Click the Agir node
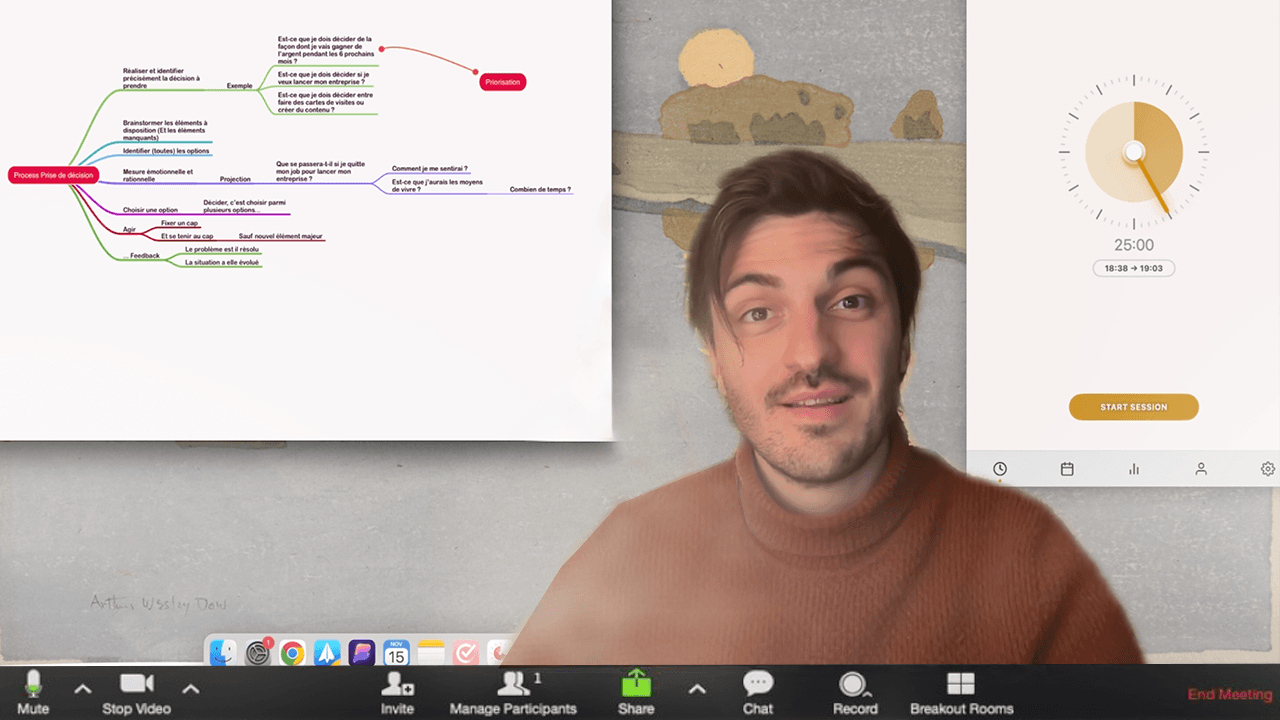The image size is (1280, 720). click(x=129, y=229)
